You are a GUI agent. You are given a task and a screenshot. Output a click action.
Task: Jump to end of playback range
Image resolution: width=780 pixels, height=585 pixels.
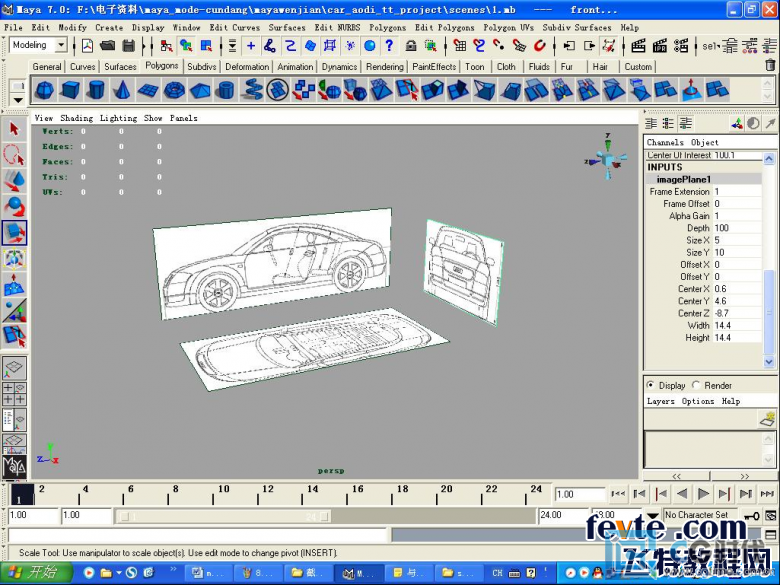(767, 493)
